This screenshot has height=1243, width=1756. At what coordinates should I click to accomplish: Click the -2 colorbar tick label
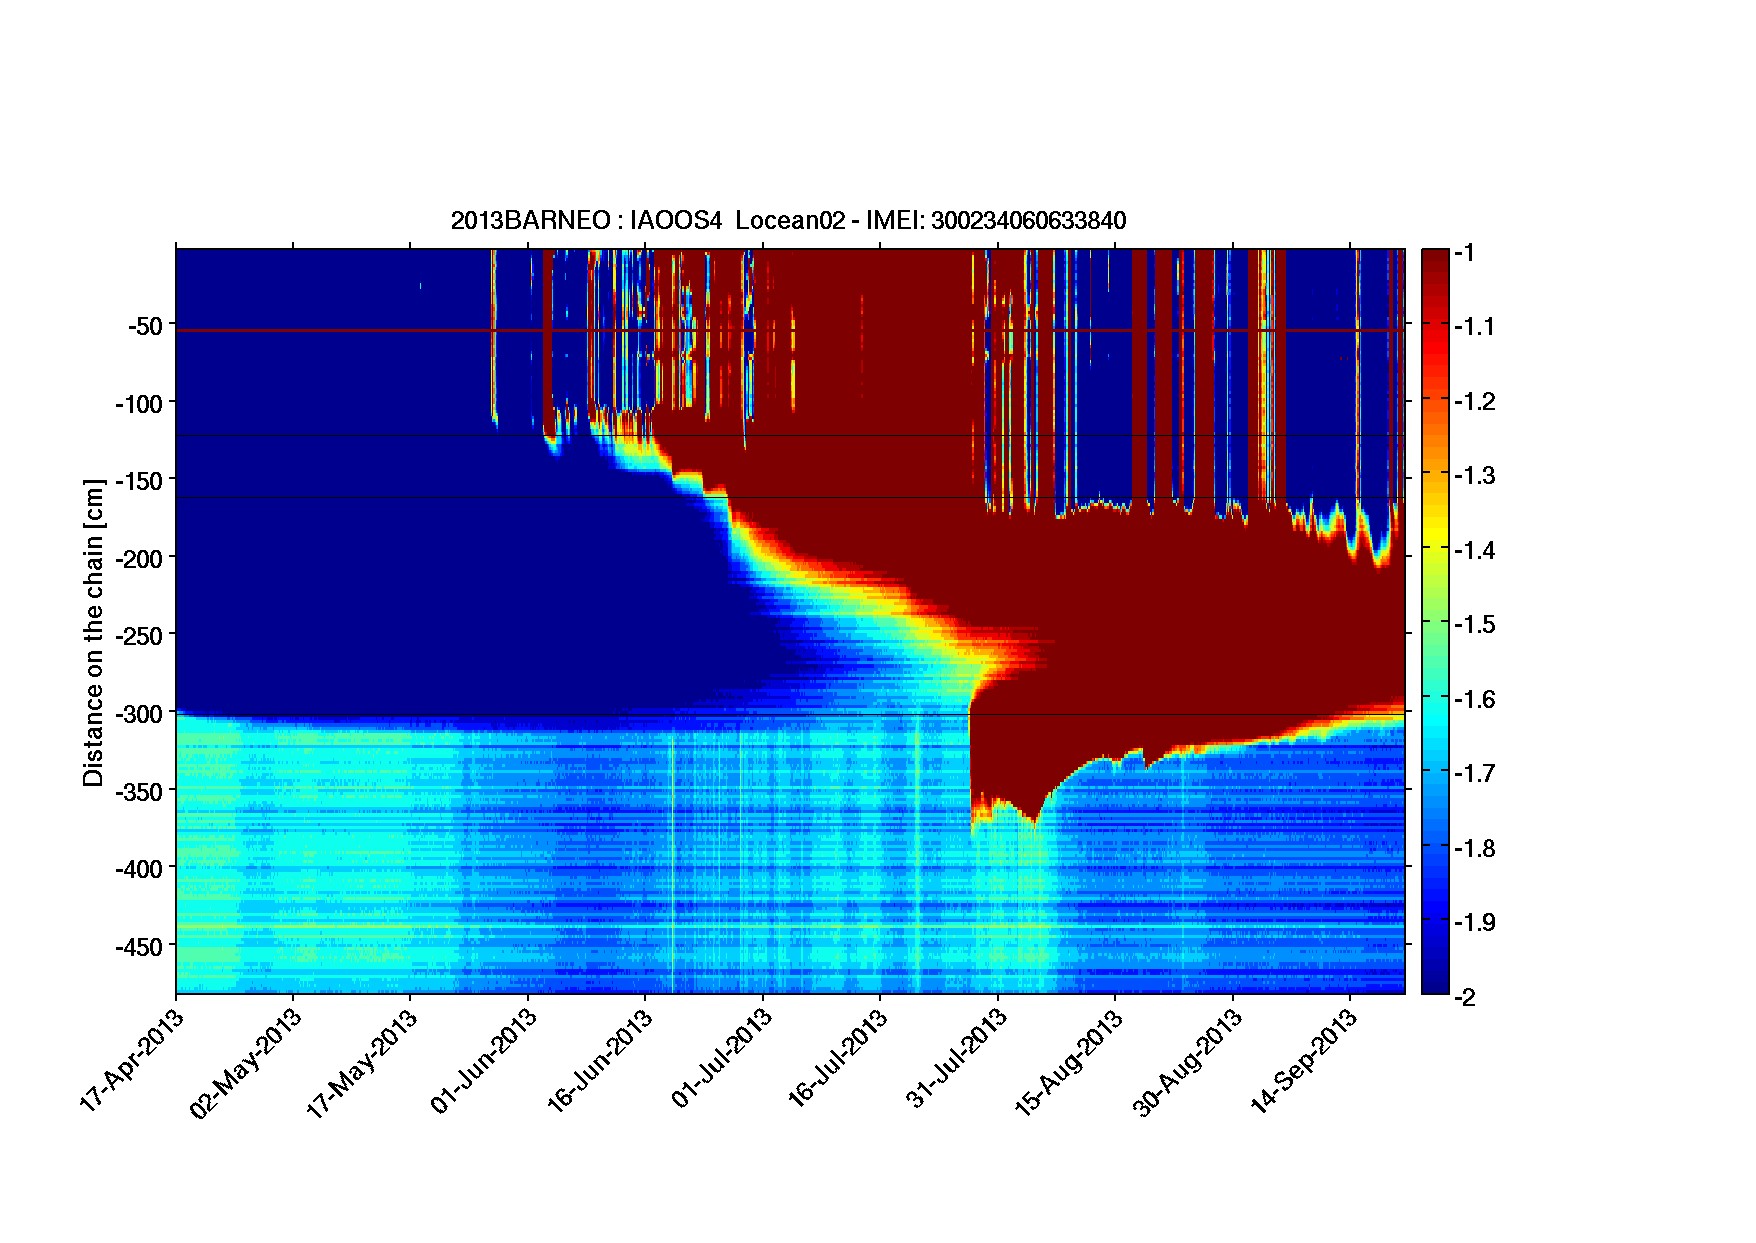[1467, 997]
